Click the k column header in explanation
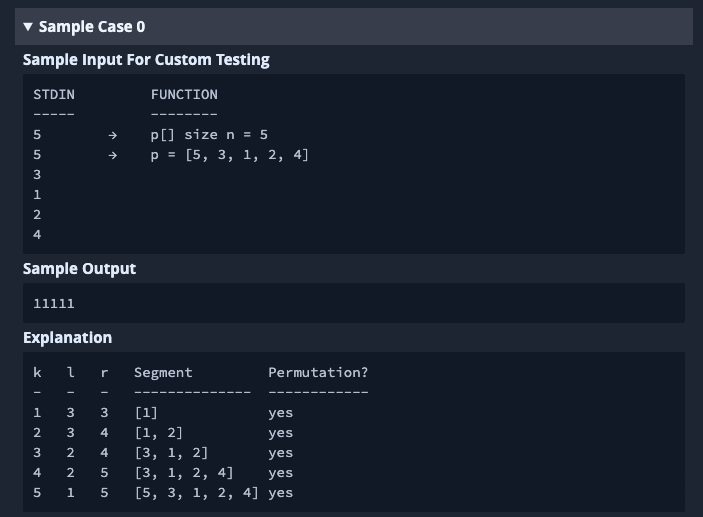This screenshot has width=703, height=517. click(x=37, y=373)
